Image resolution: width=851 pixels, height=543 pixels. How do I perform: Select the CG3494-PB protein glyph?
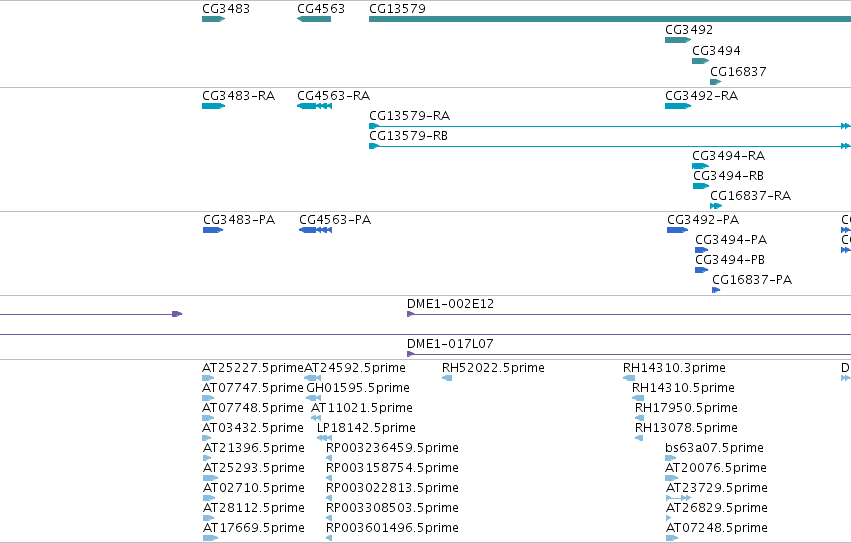[x=701, y=270]
